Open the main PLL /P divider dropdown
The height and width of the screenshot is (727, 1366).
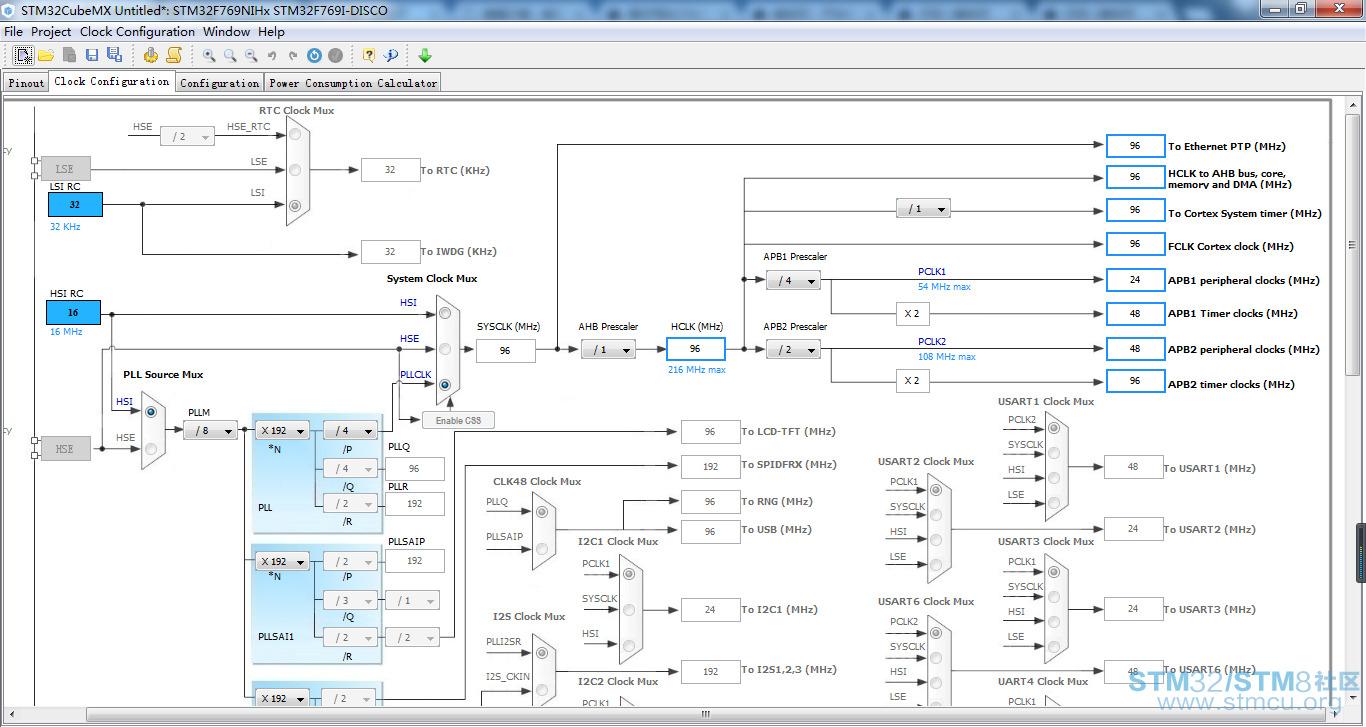350,430
